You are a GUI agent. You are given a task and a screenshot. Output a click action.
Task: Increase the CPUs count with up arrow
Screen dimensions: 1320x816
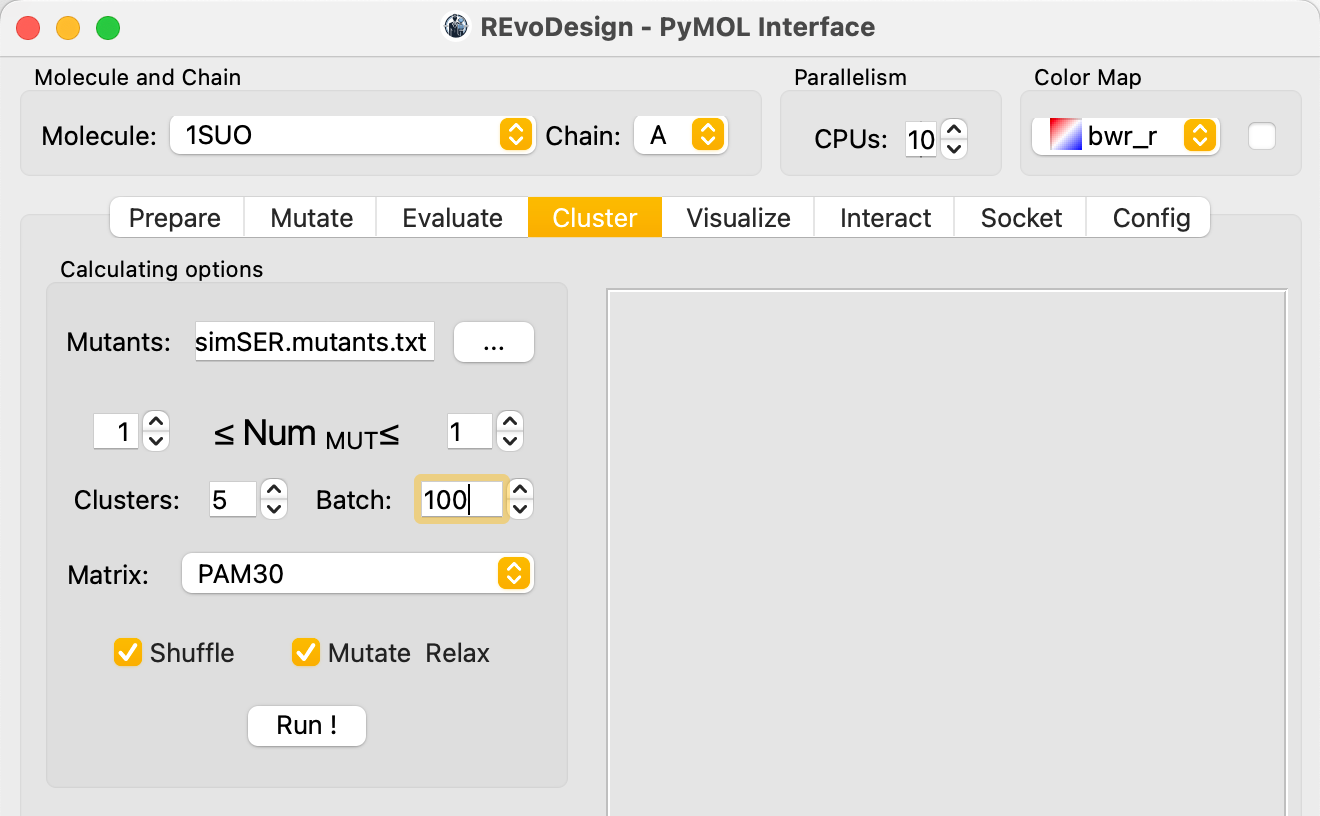(x=954, y=129)
